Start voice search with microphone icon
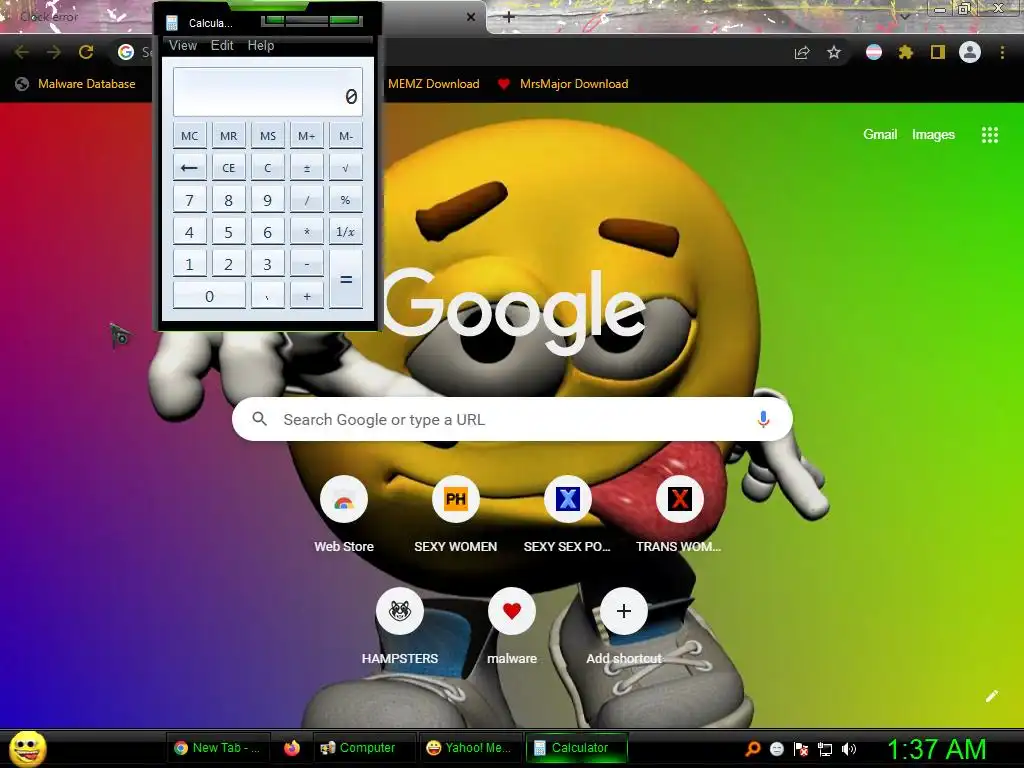Viewport: 1024px width, 768px height. tap(763, 419)
